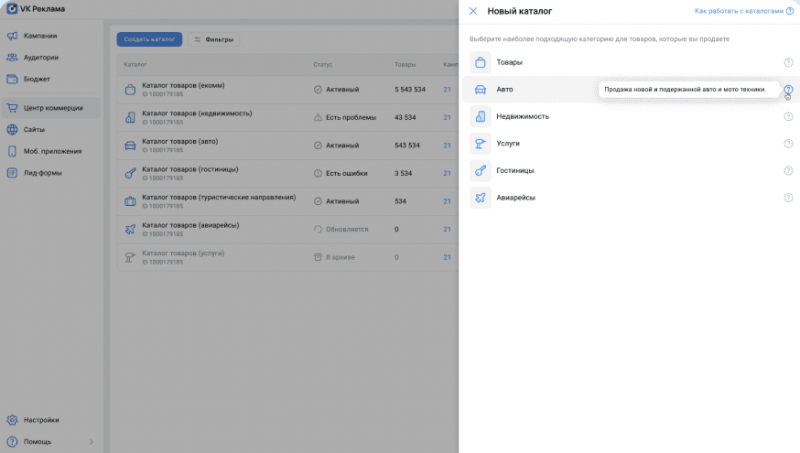The image size is (800, 453).
Task: Choose the Авиарейсы airplane icon
Action: [481, 198]
